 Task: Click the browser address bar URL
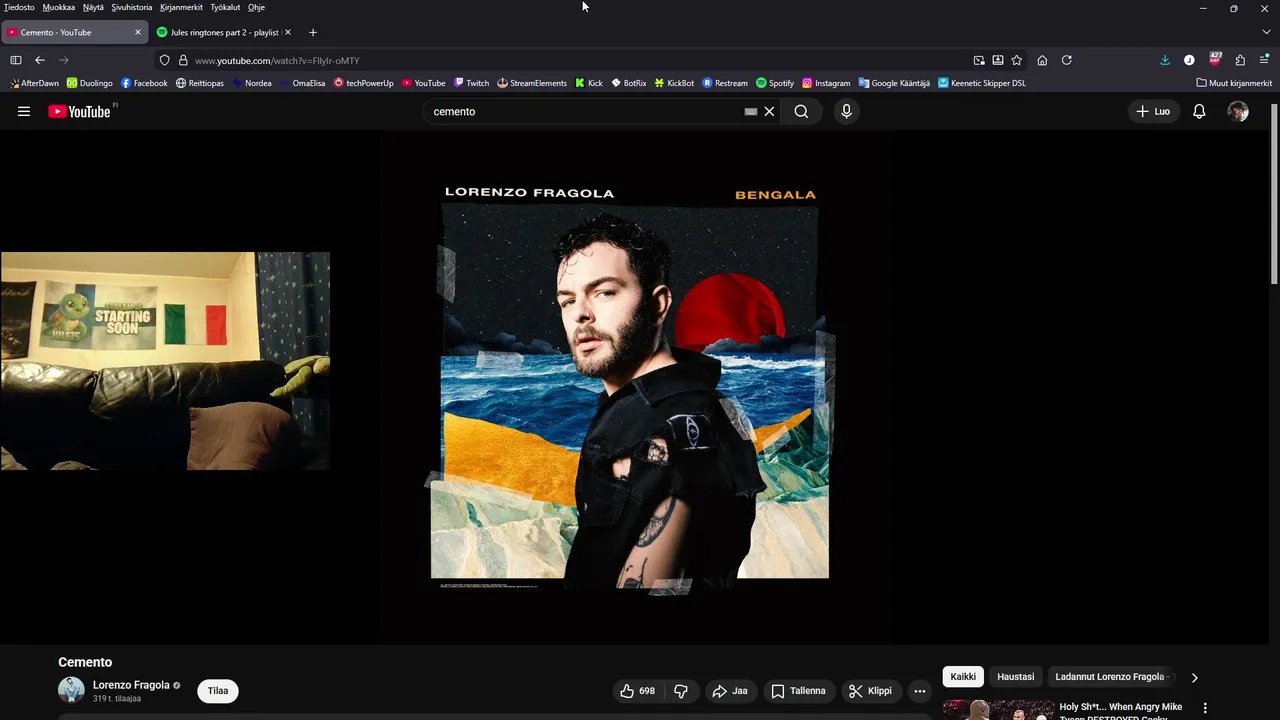[277, 61]
